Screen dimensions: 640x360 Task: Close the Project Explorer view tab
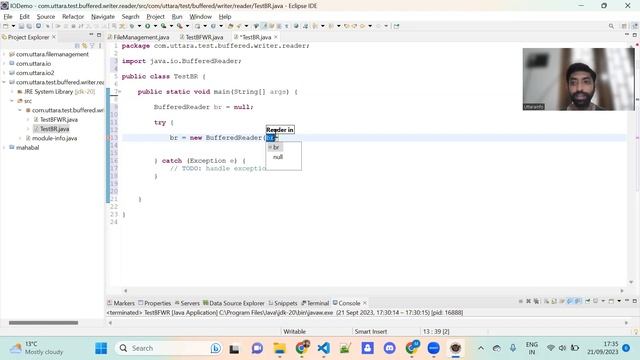pyautogui.click(x=54, y=37)
